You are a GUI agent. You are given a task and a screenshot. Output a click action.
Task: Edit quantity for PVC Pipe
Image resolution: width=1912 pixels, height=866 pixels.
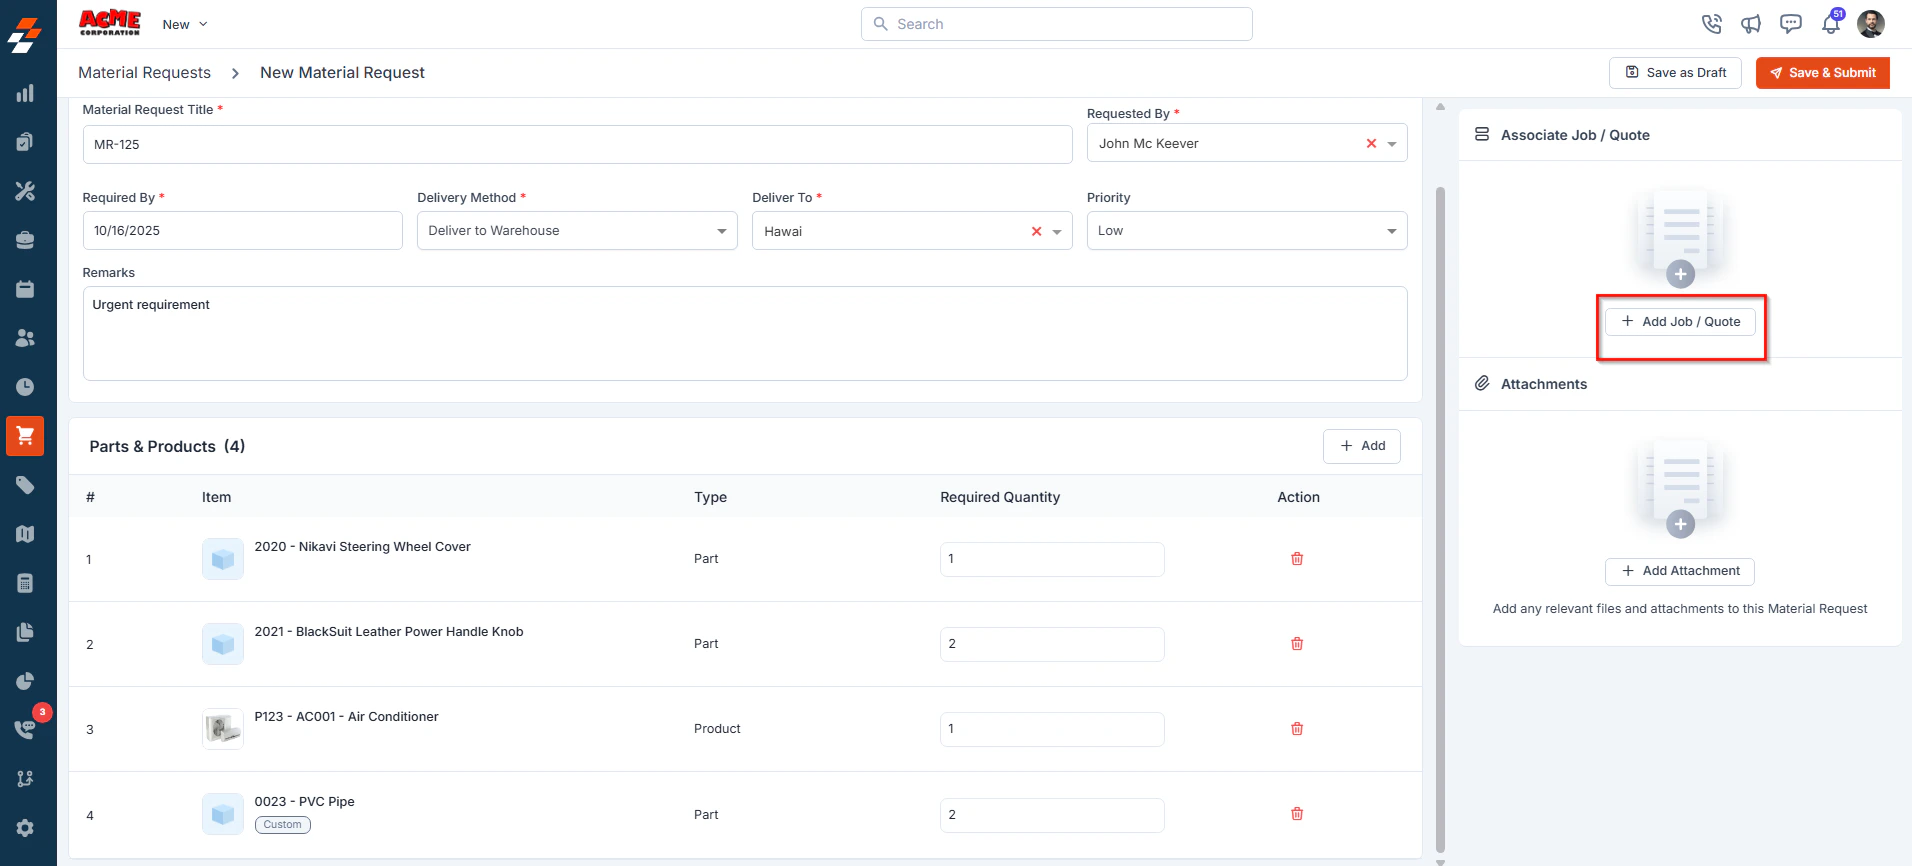coord(1052,815)
